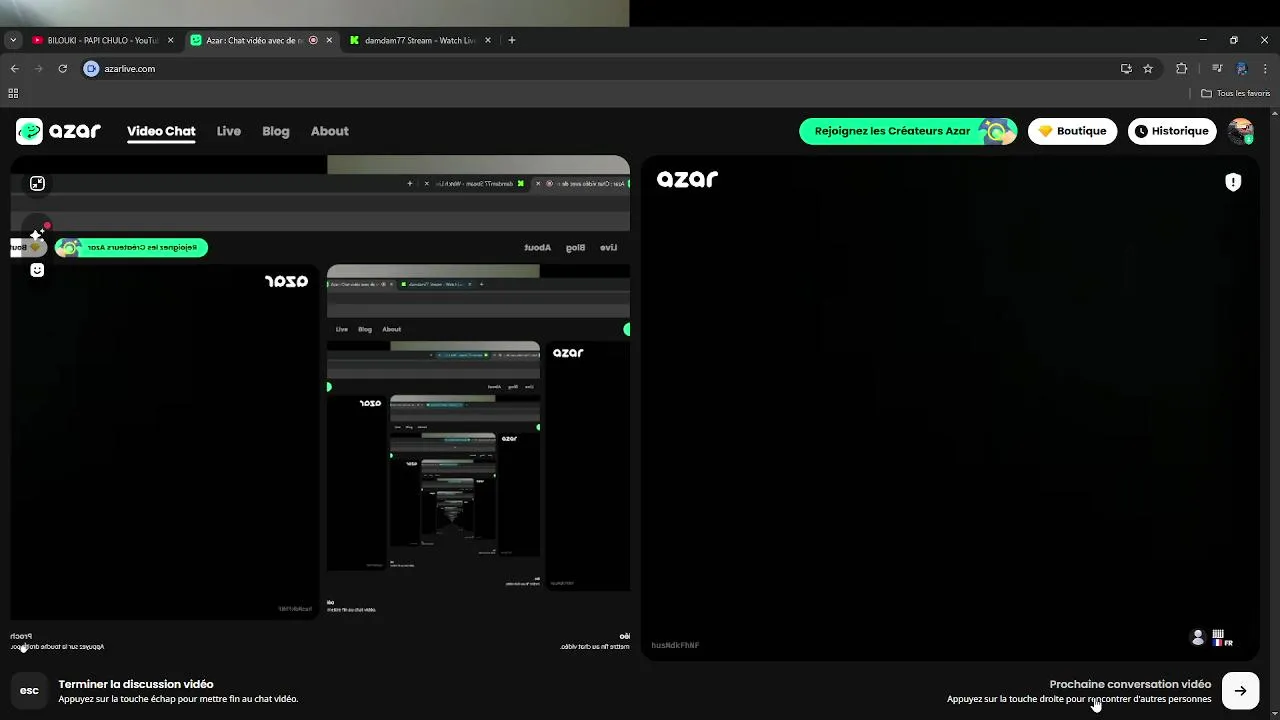Click the partner profile silhouette icon
The width and height of the screenshot is (1280, 720).
click(1198, 637)
